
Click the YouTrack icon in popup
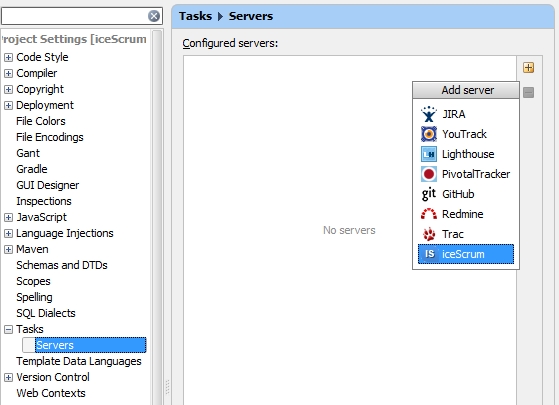coord(429,134)
